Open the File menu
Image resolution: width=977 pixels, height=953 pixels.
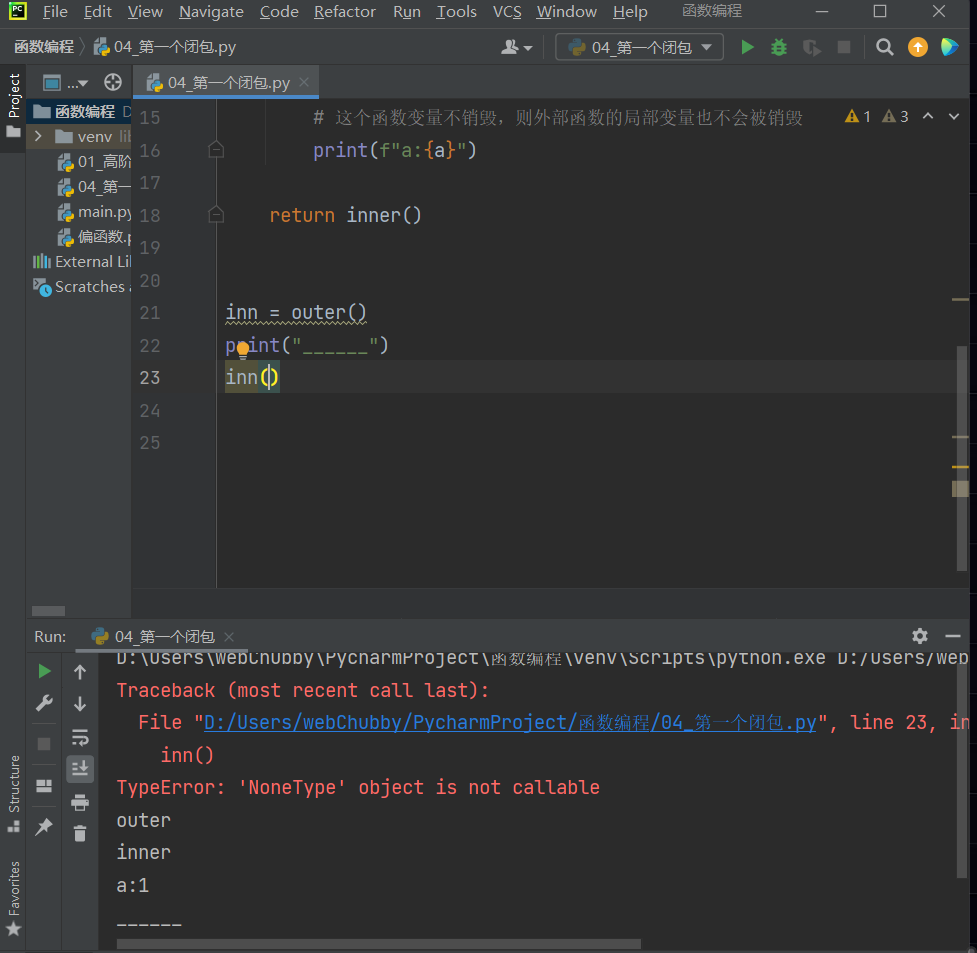pos(55,12)
